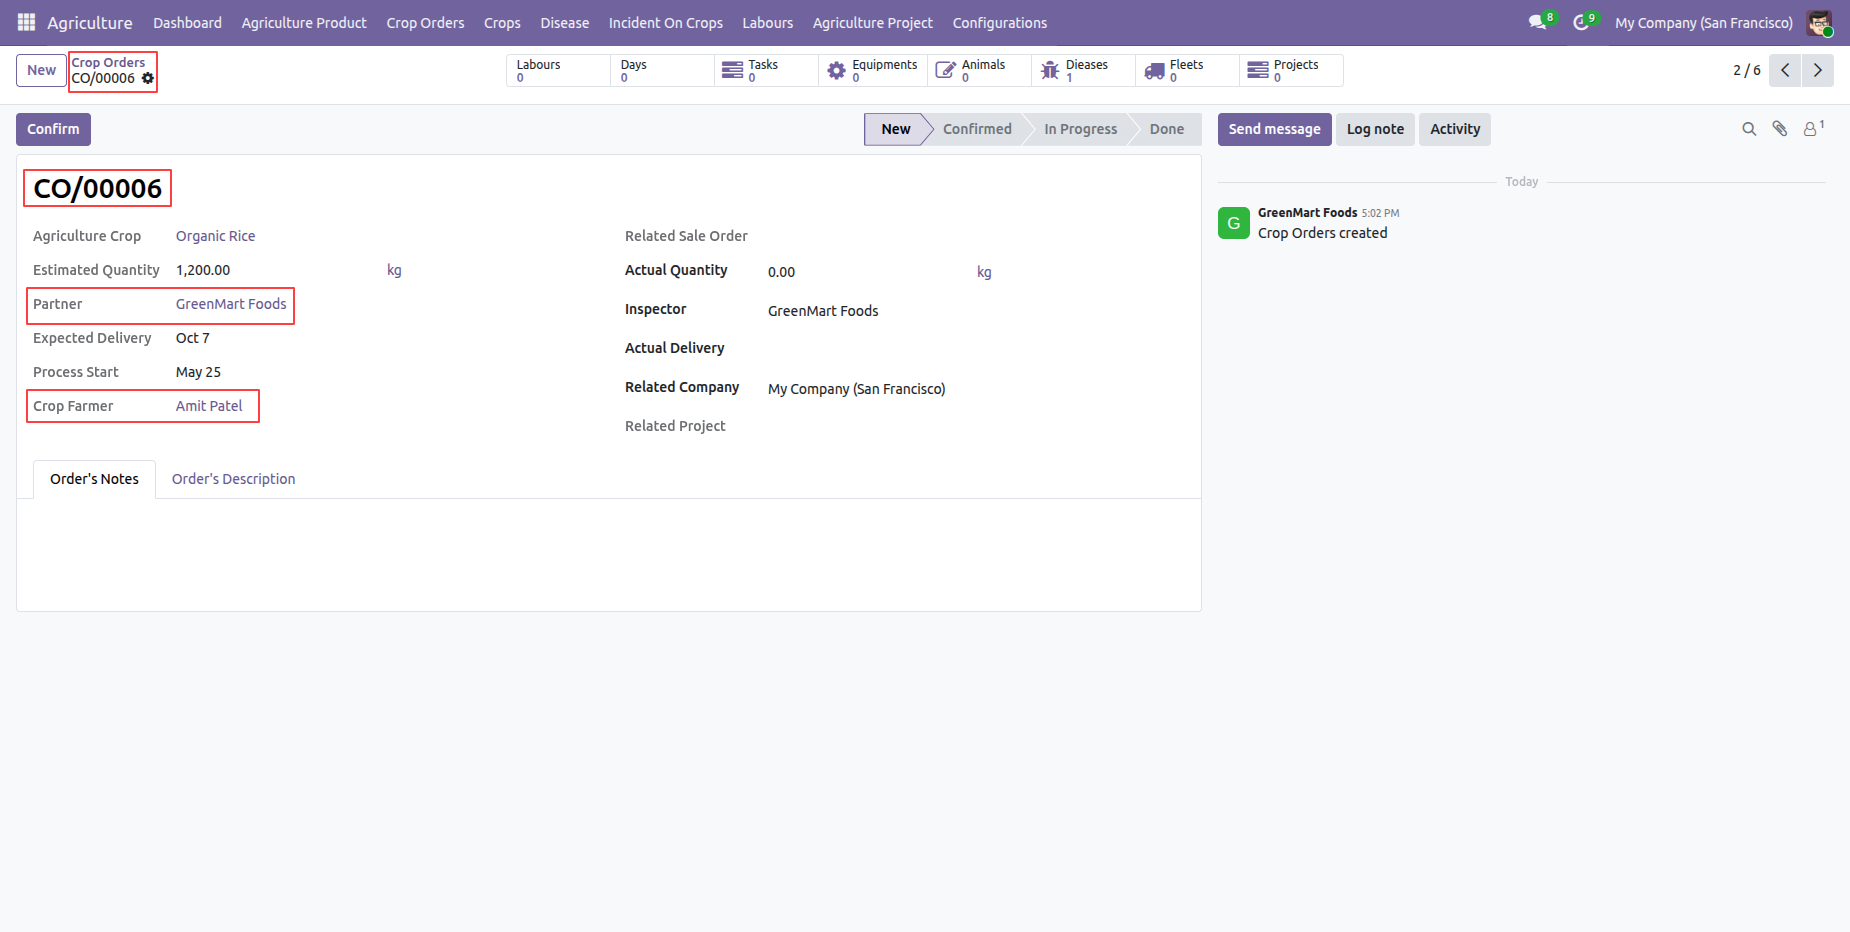This screenshot has width=1850, height=932.
Task: Set status to Confirmed stage
Action: pyautogui.click(x=977, y=129)
